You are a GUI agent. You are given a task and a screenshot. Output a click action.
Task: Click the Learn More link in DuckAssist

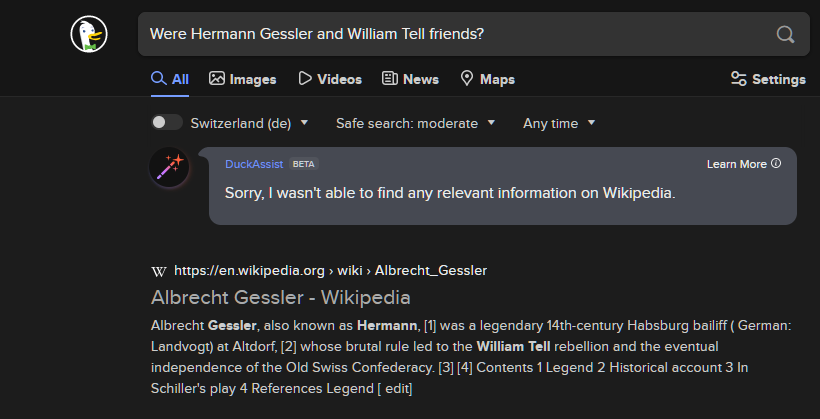click(736, 164)
